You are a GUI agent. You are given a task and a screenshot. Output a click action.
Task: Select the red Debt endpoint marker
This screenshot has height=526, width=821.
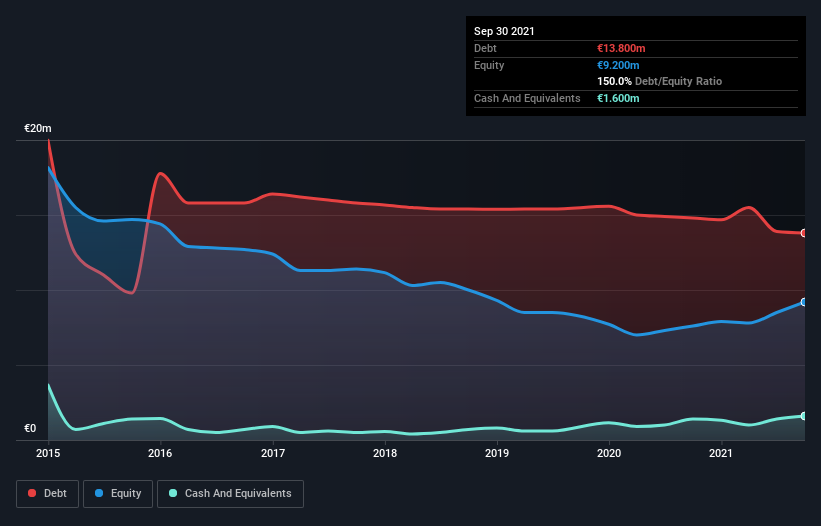coord(804,233)
